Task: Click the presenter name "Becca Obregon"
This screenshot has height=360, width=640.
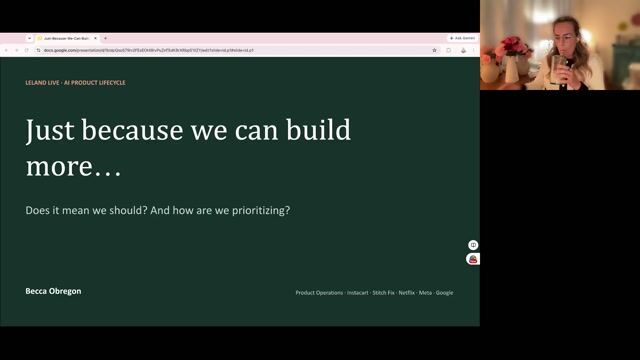Action: point(53,291)
